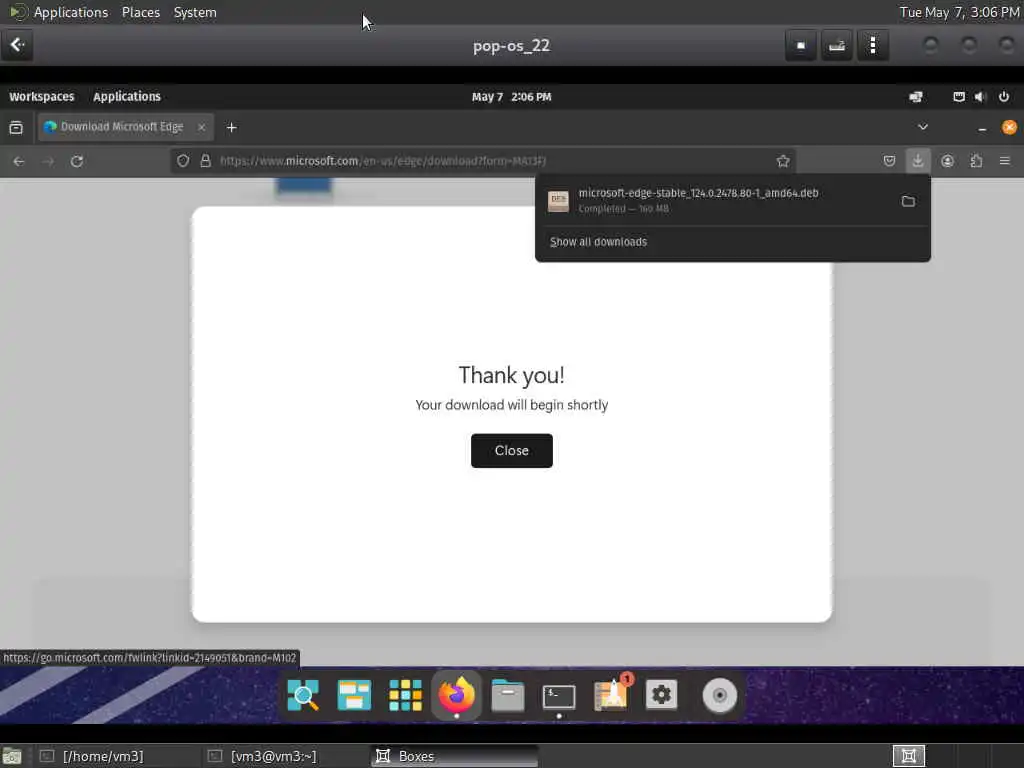Click the guest volume speaker icon

(x=980, y=97)
